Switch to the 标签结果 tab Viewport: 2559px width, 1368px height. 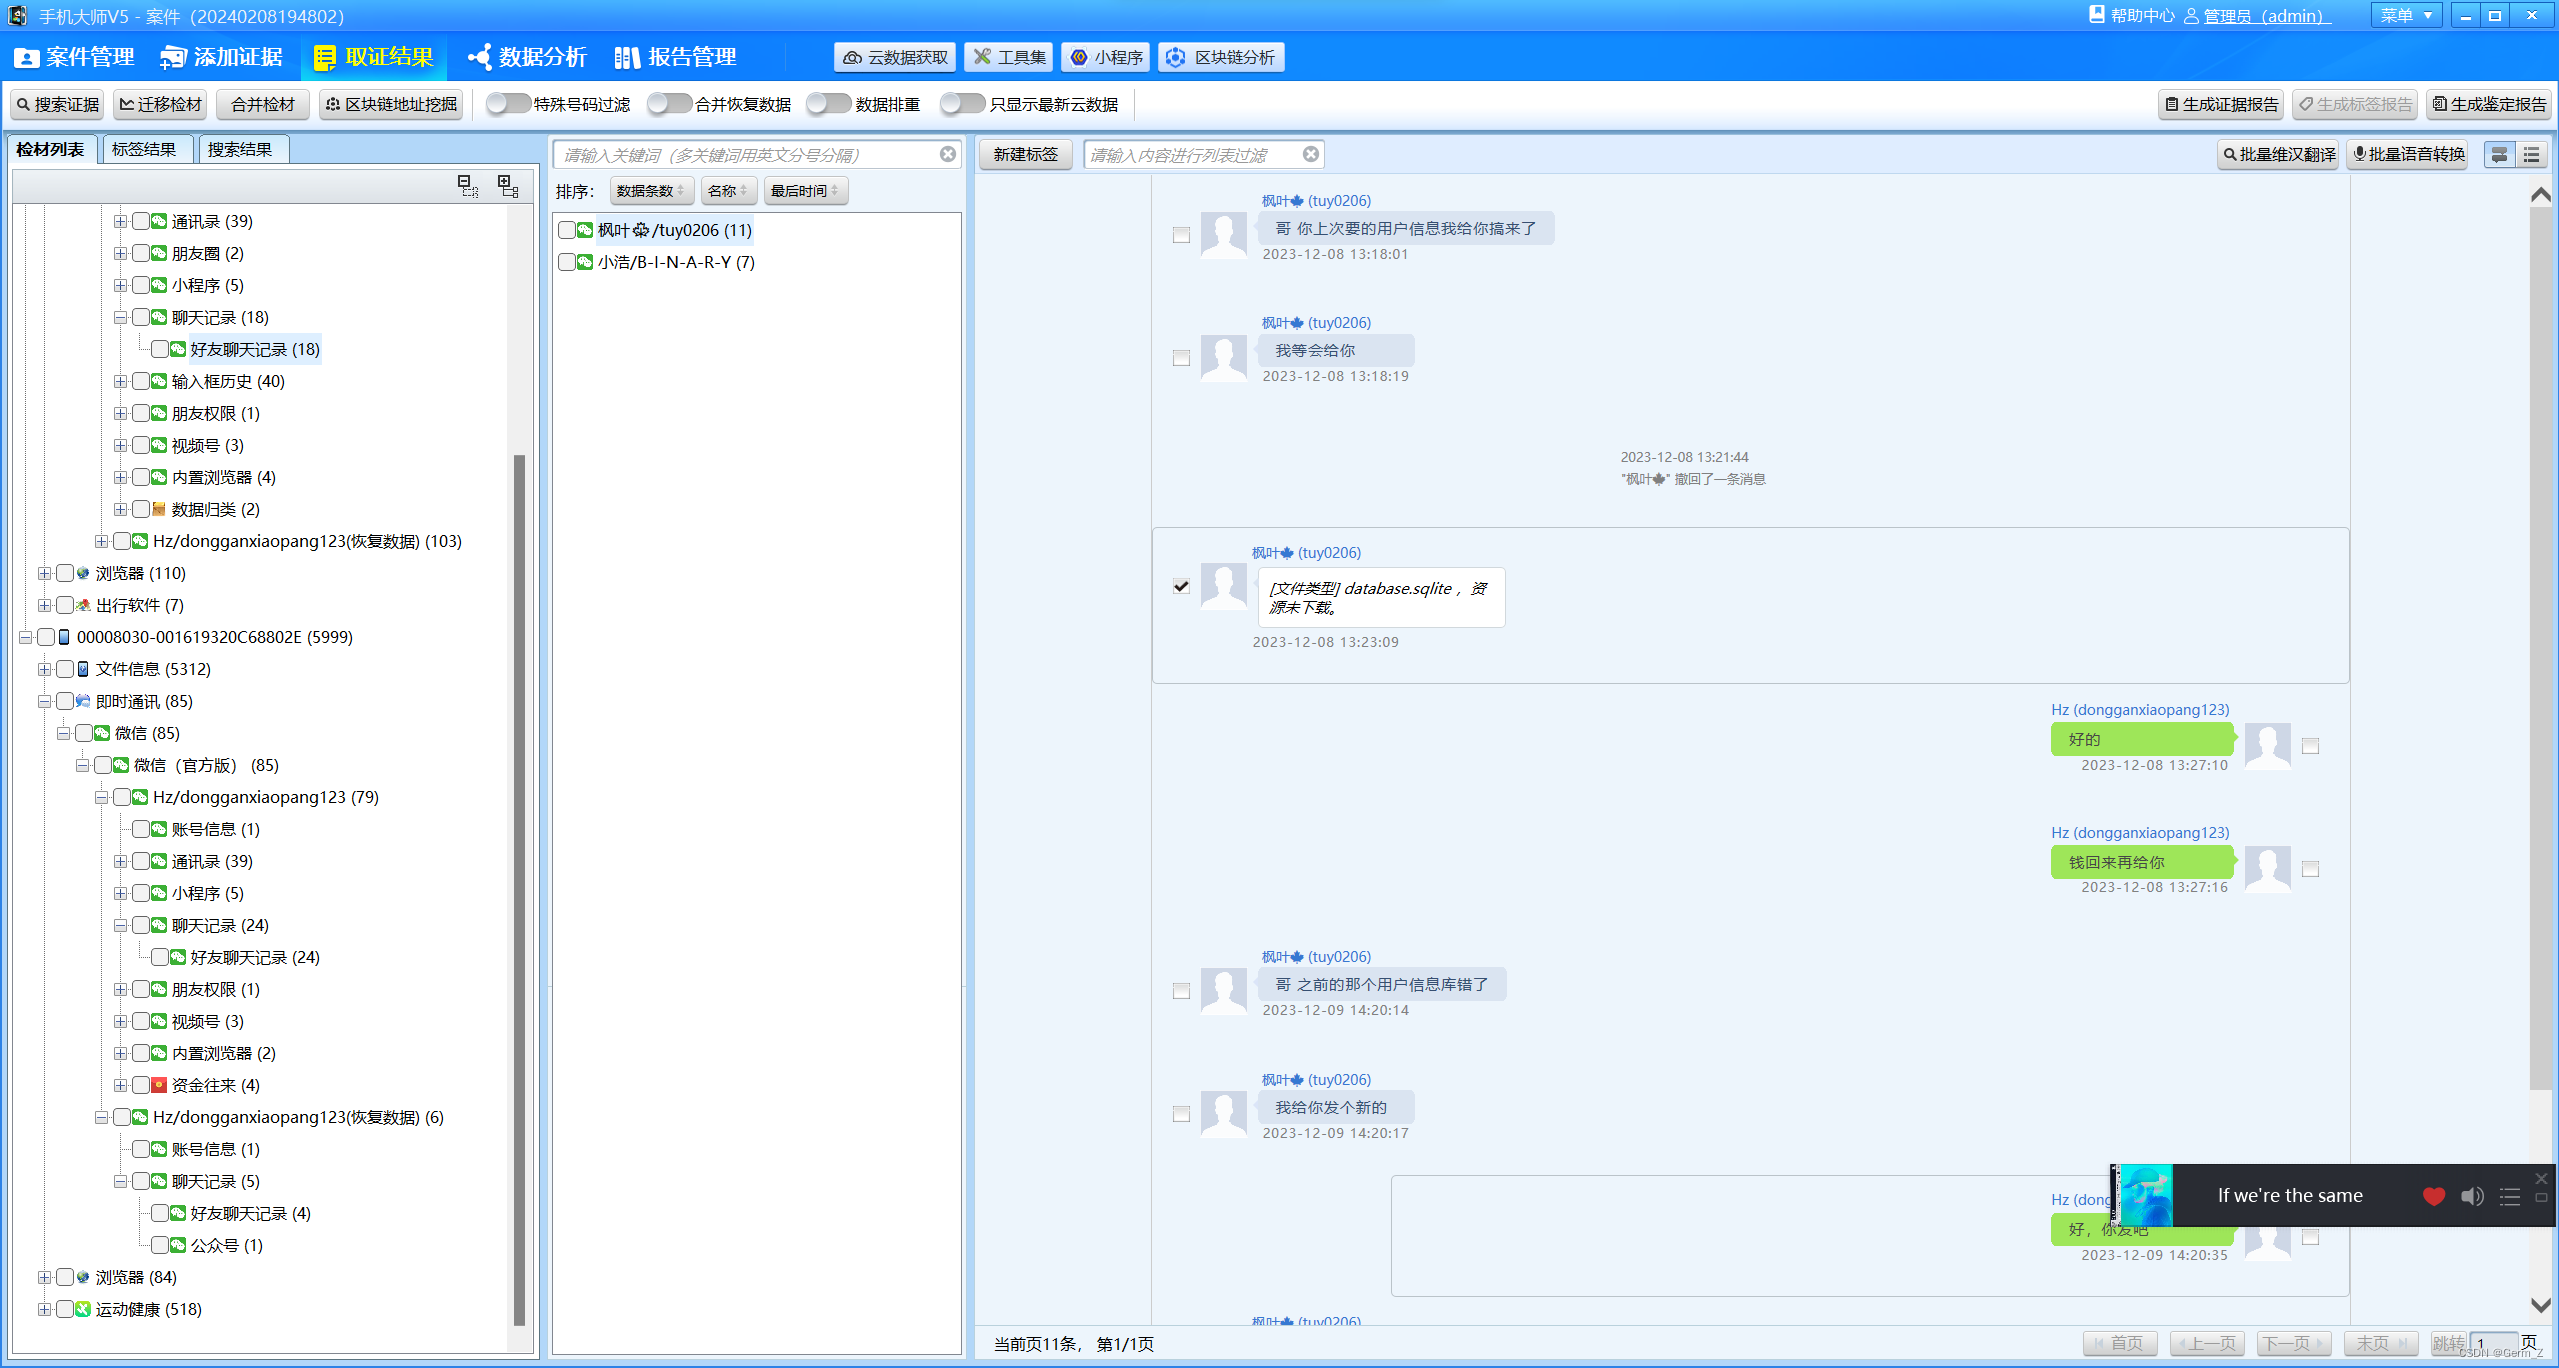pyautogui.click(x=144, y=149)
